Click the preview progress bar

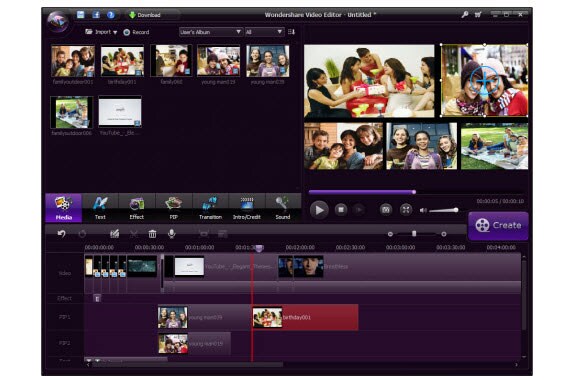point(416,192)
